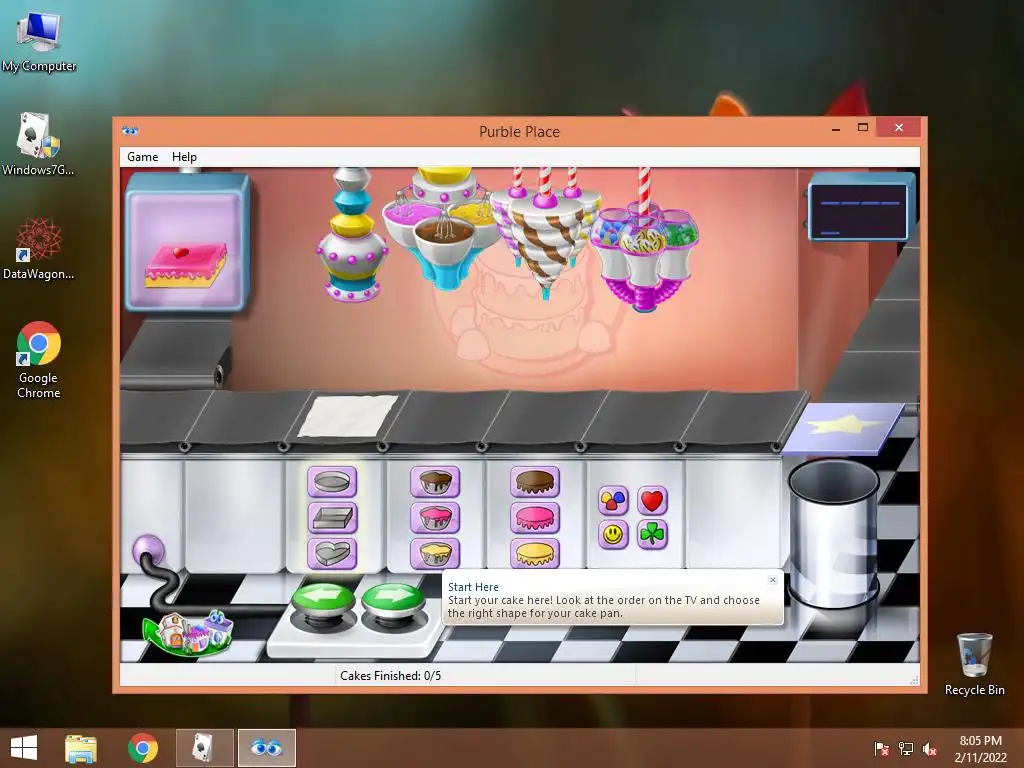Open the clock showing 8:05 PM
The width and height of the screenshot is (1024, 768).
(980, 749)
